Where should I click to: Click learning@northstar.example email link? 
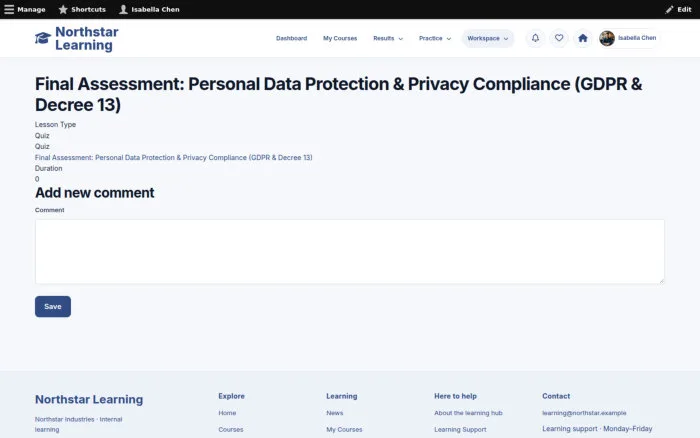(x=584, y=413)
